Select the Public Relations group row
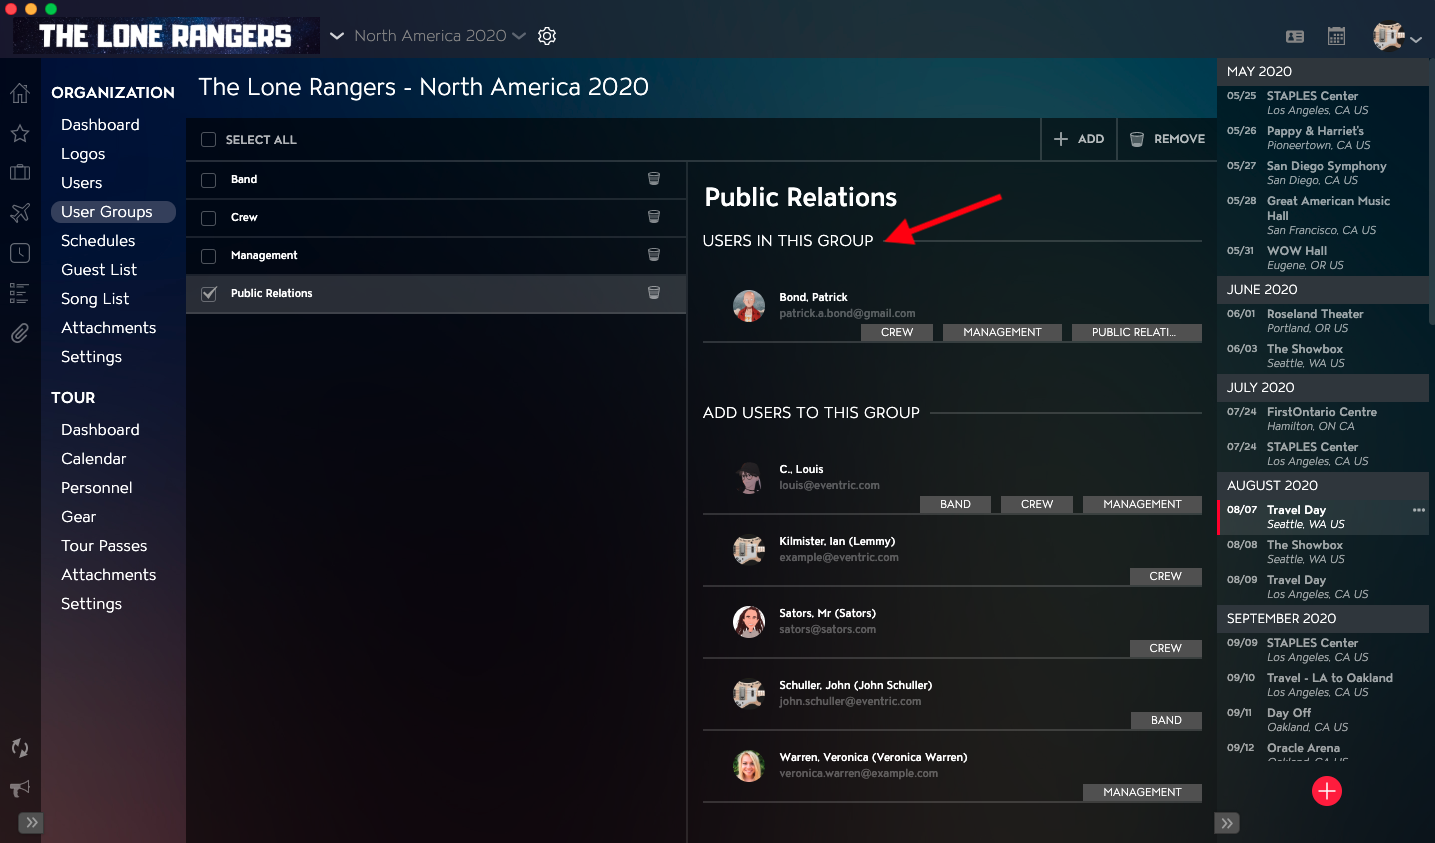The width and height of the screenshot is (1435, 843). [436, 294]
